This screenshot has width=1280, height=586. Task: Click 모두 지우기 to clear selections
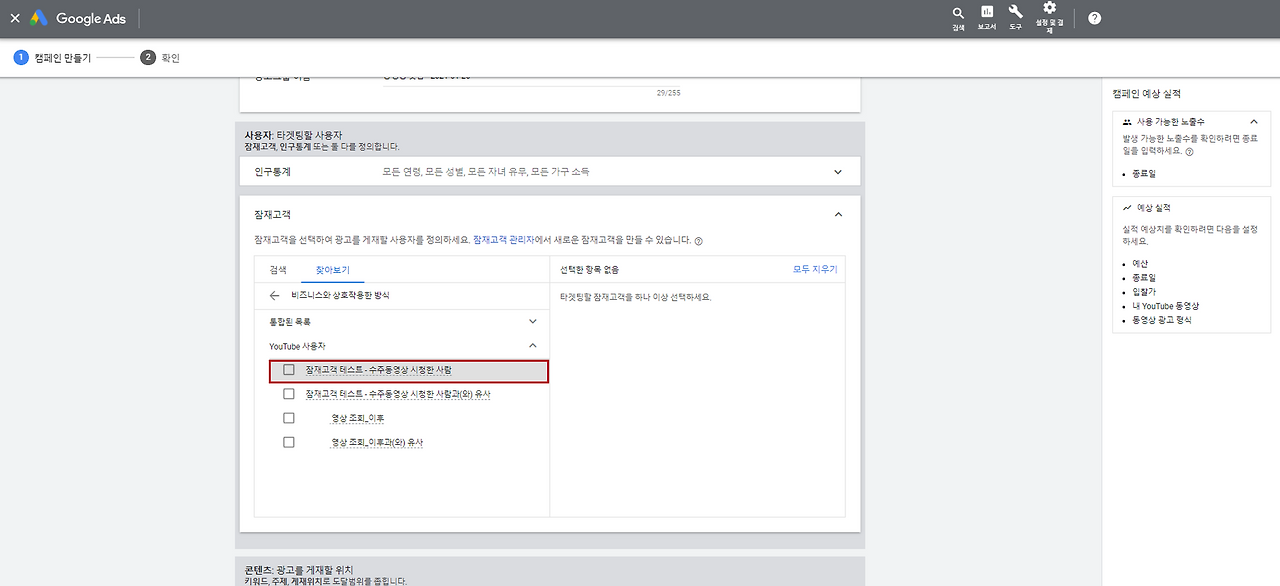tap(815, 270)
